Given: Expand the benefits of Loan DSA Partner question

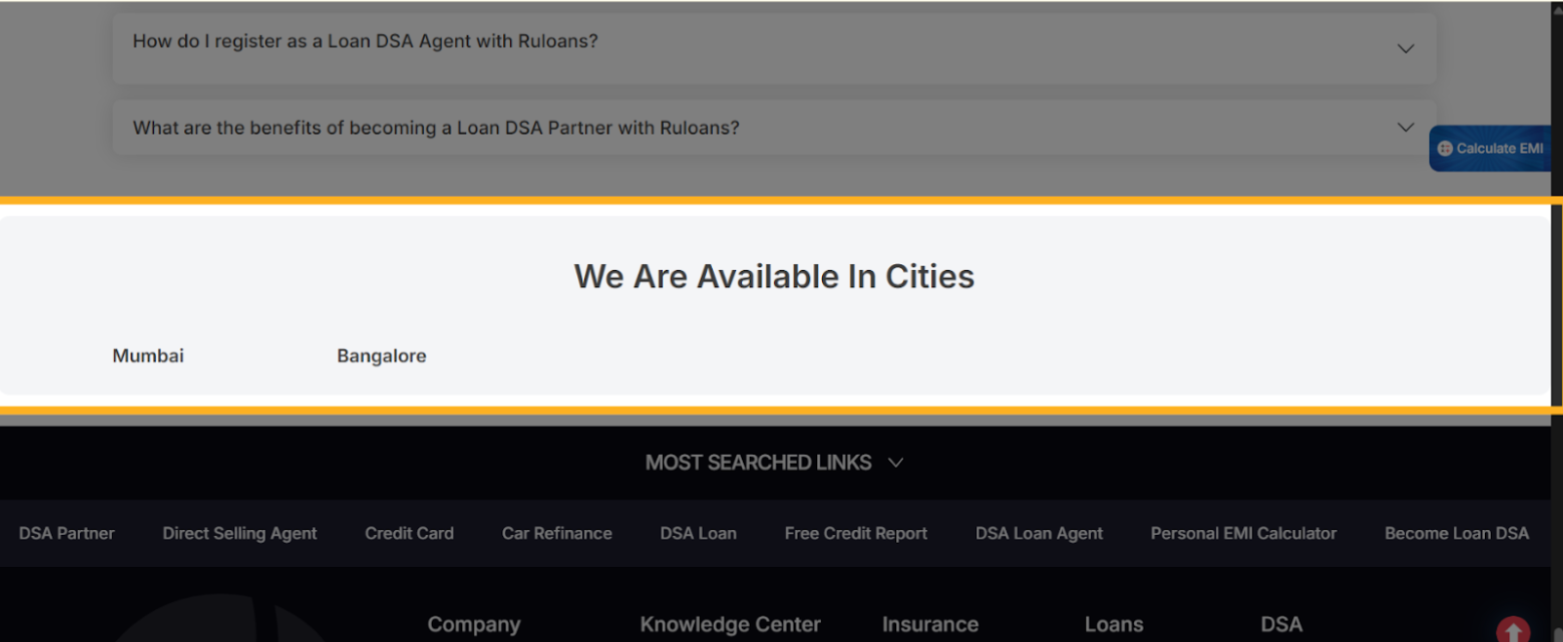Looking at the screenshot, I should [1405, 127].
